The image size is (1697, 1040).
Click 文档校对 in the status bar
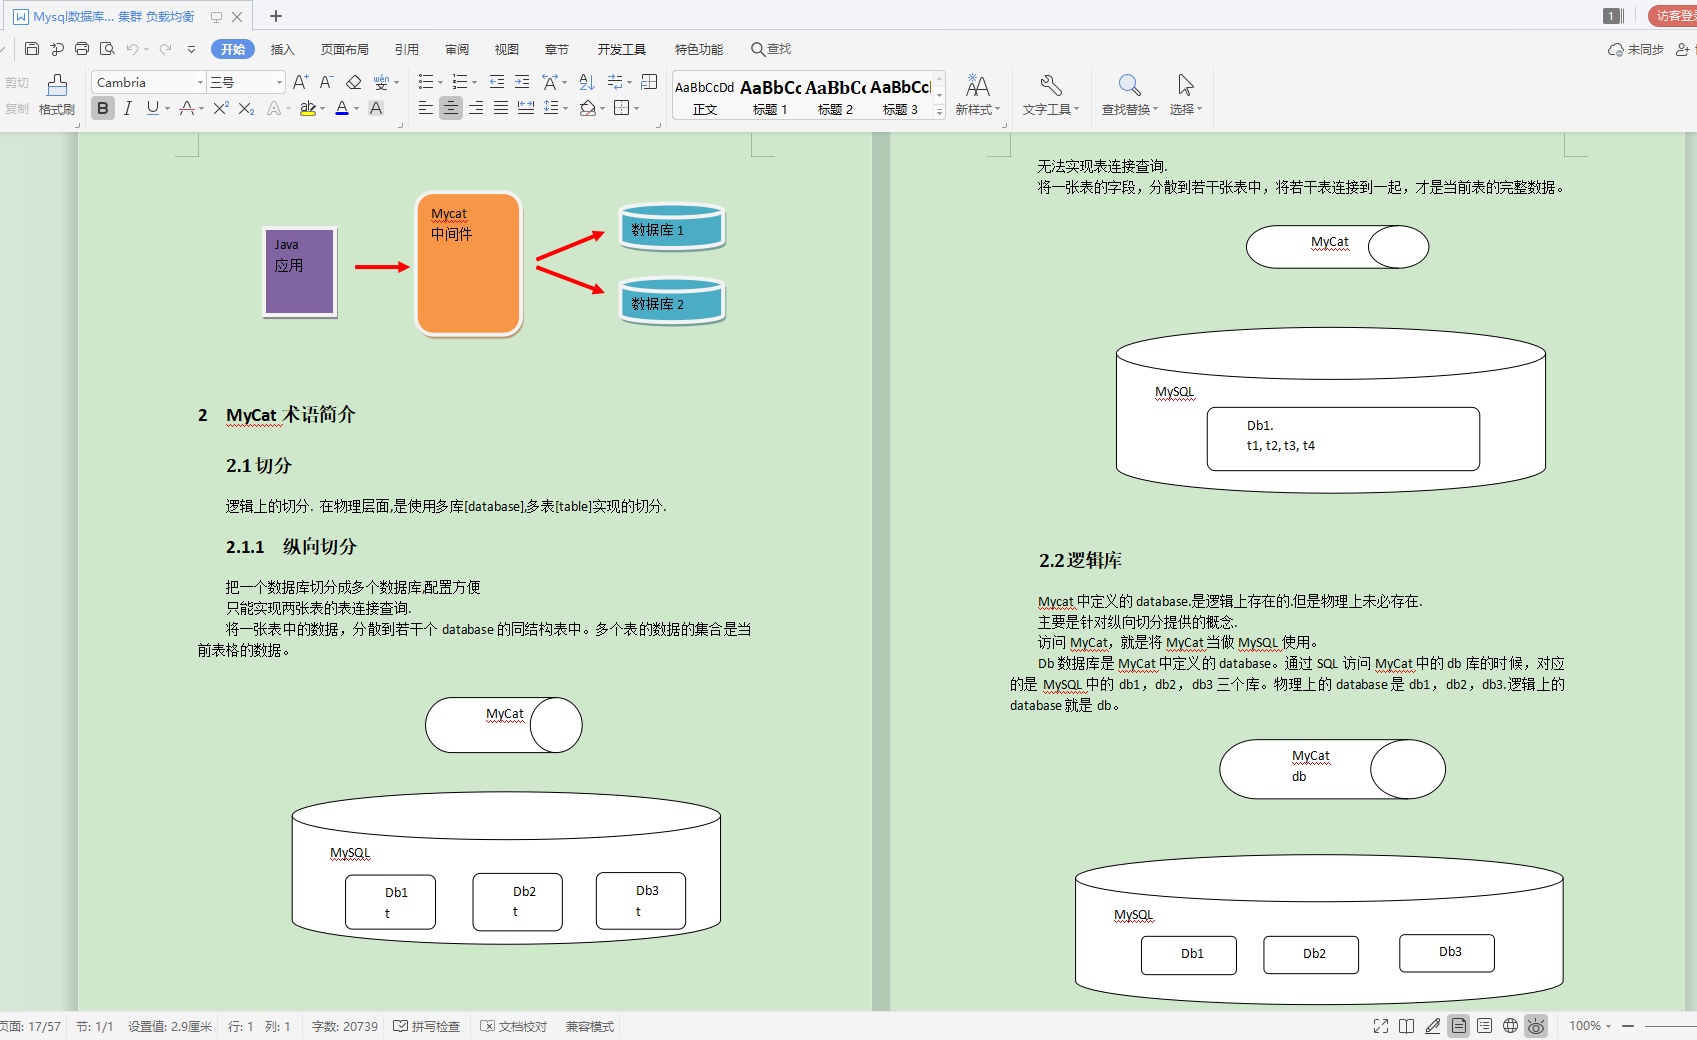tap(513, 1026)
